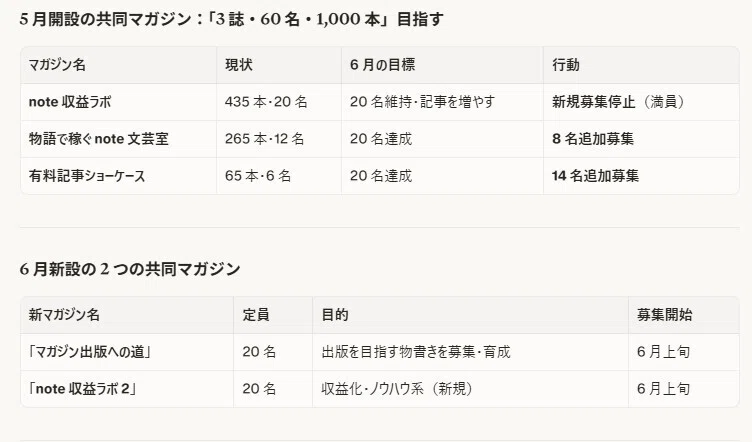Click the heading 5月開設の共同マガジン
This screenshot has height=442, width=752.
point(231,19)
